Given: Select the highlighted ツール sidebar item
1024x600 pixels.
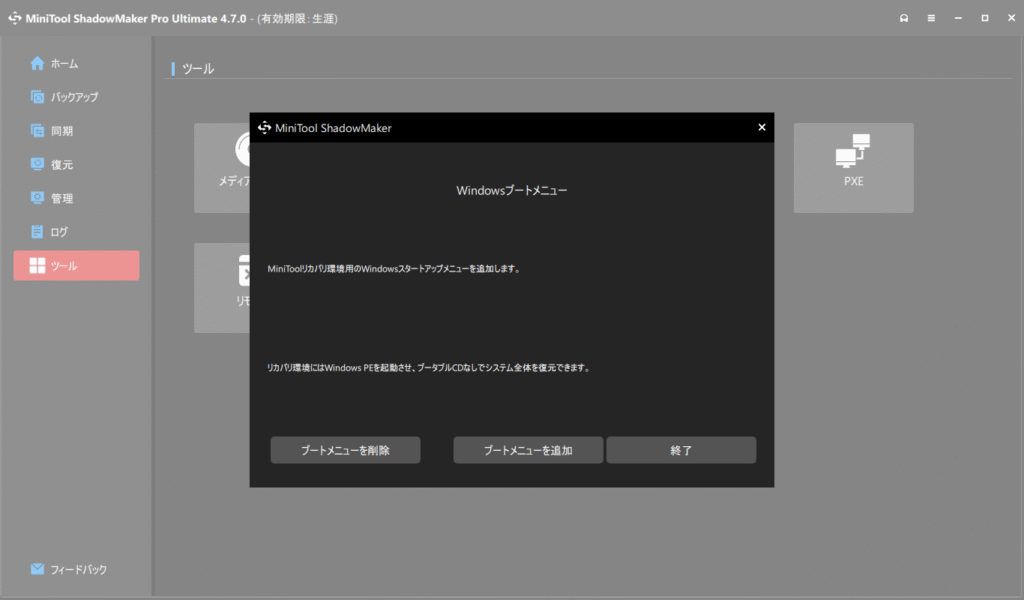Looking at the screenshot, I should (76, 266).
